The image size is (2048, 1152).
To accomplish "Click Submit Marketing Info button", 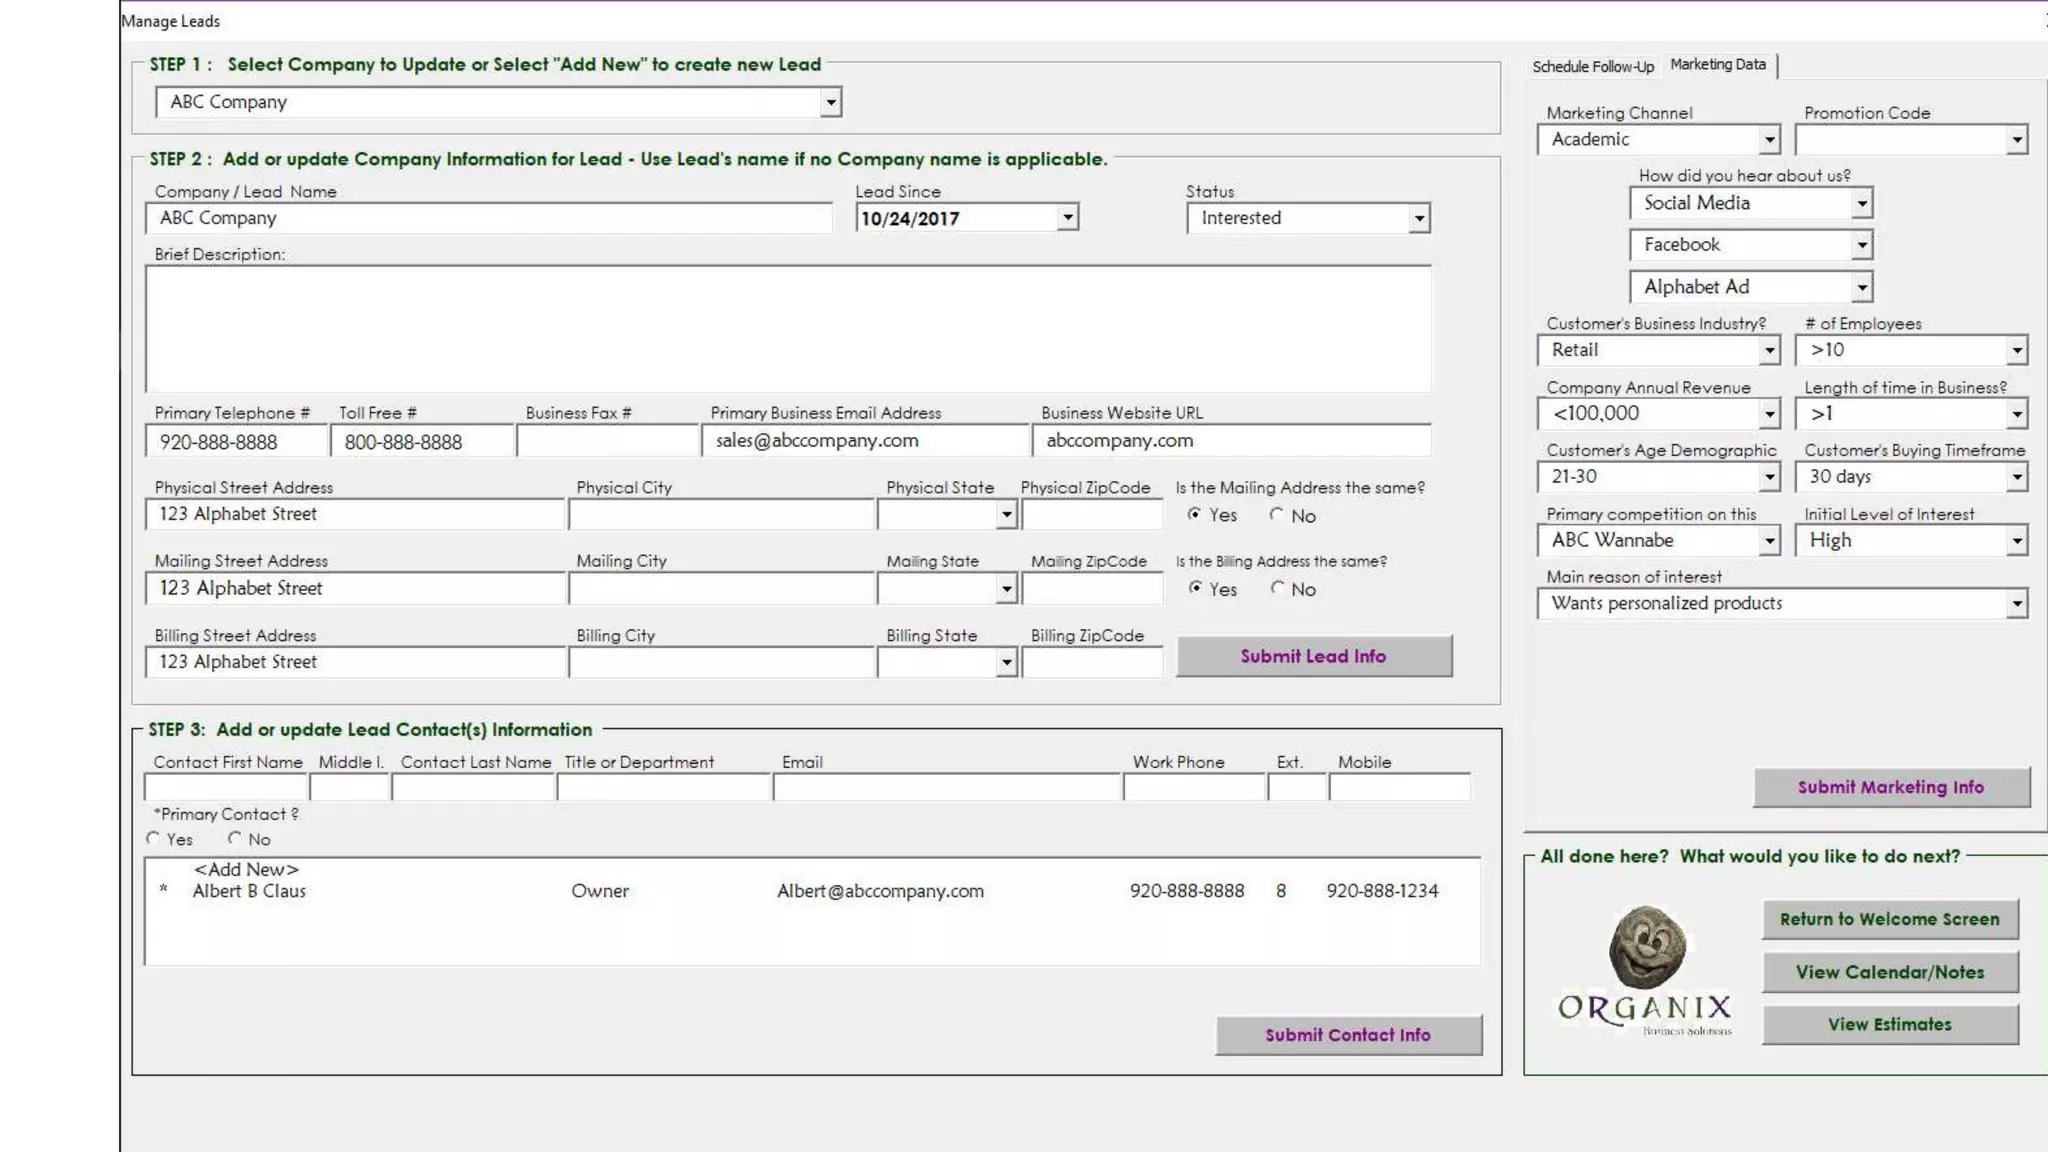I will [x=1890, y=787].
